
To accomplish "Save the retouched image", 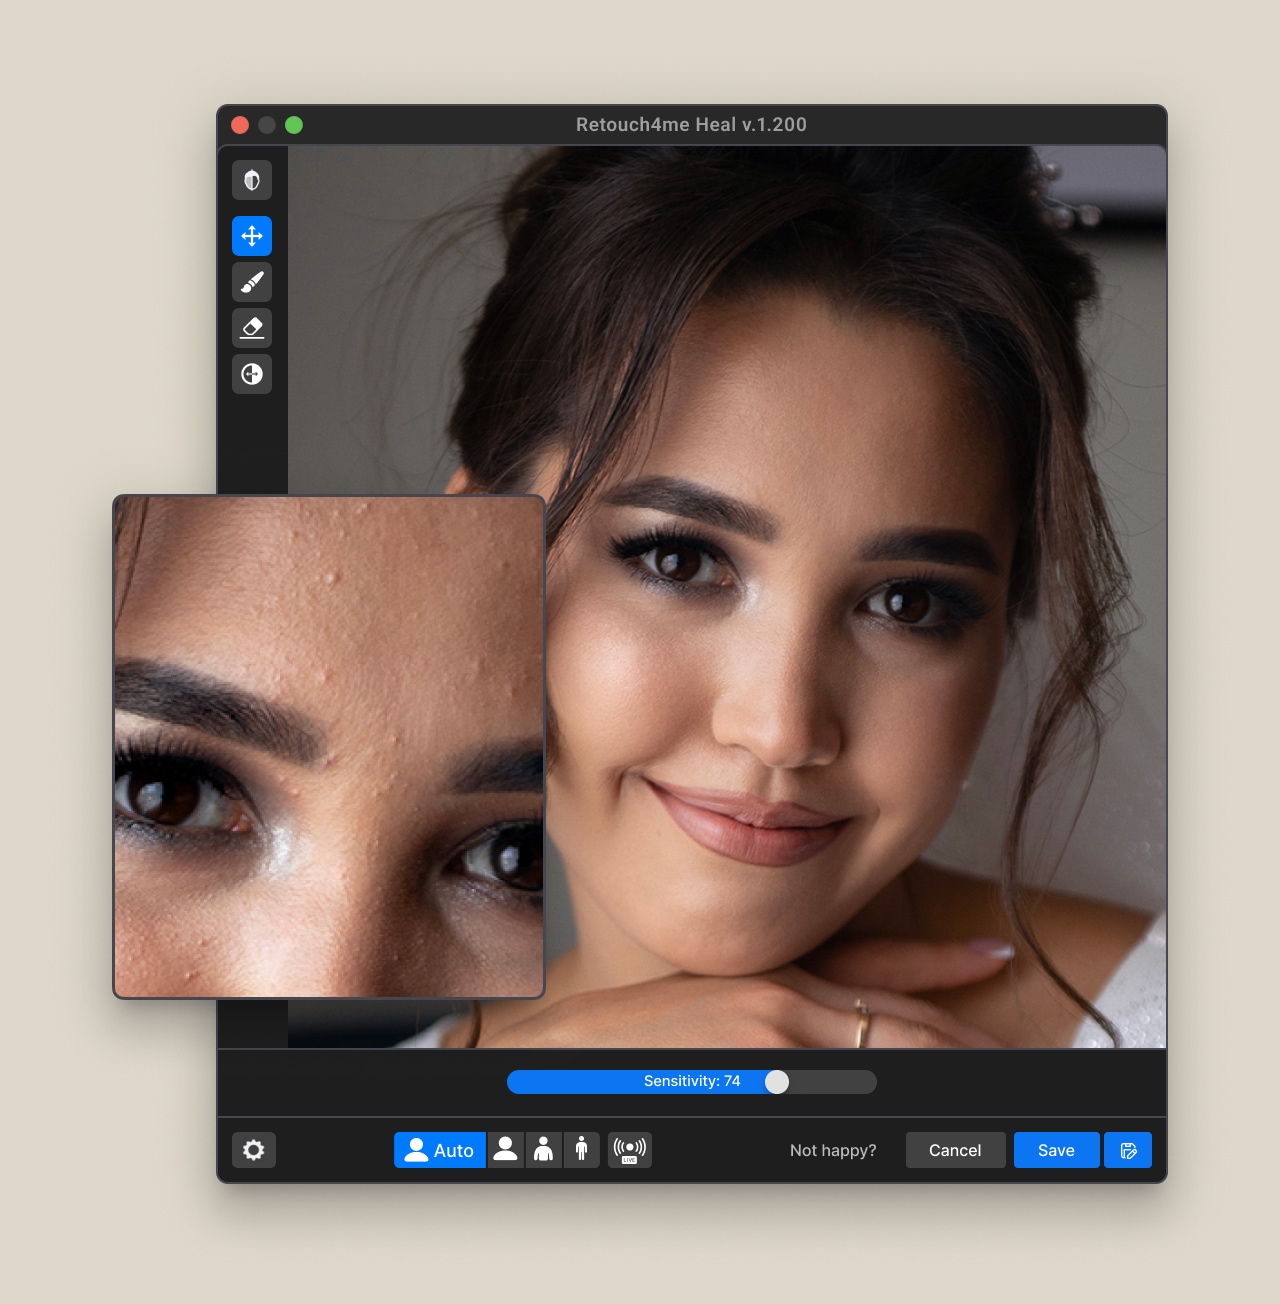I will tap(1056, 1150).
